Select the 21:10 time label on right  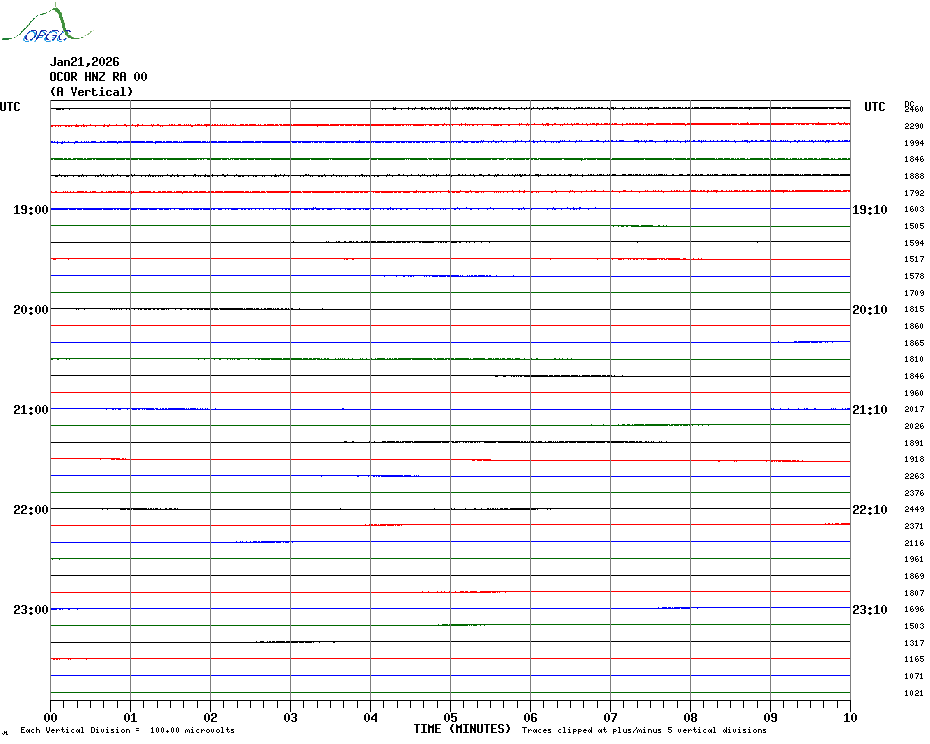(869, 410)
